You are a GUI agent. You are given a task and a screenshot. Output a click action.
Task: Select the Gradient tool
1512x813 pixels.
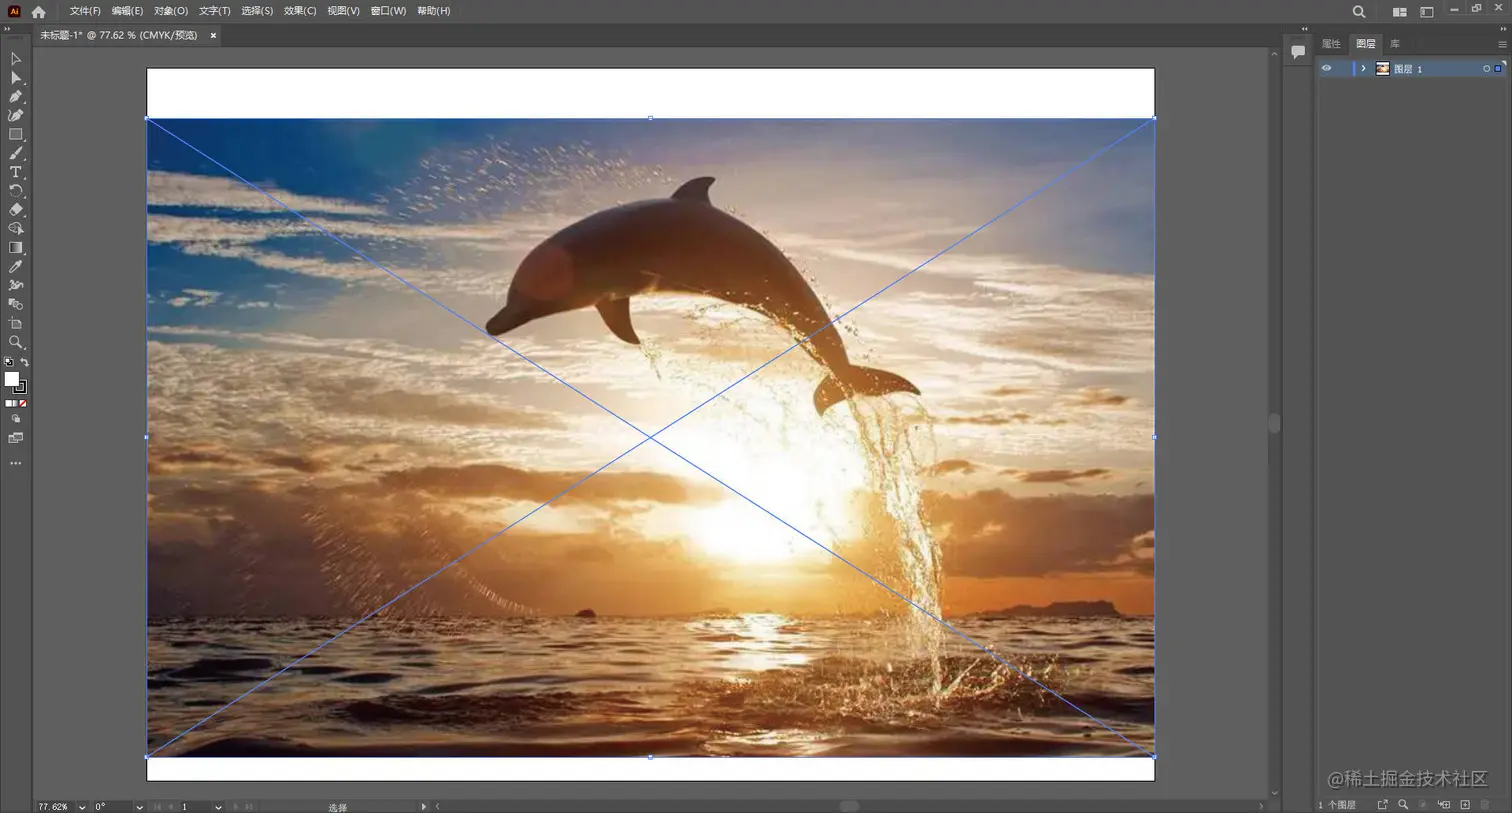15,248
